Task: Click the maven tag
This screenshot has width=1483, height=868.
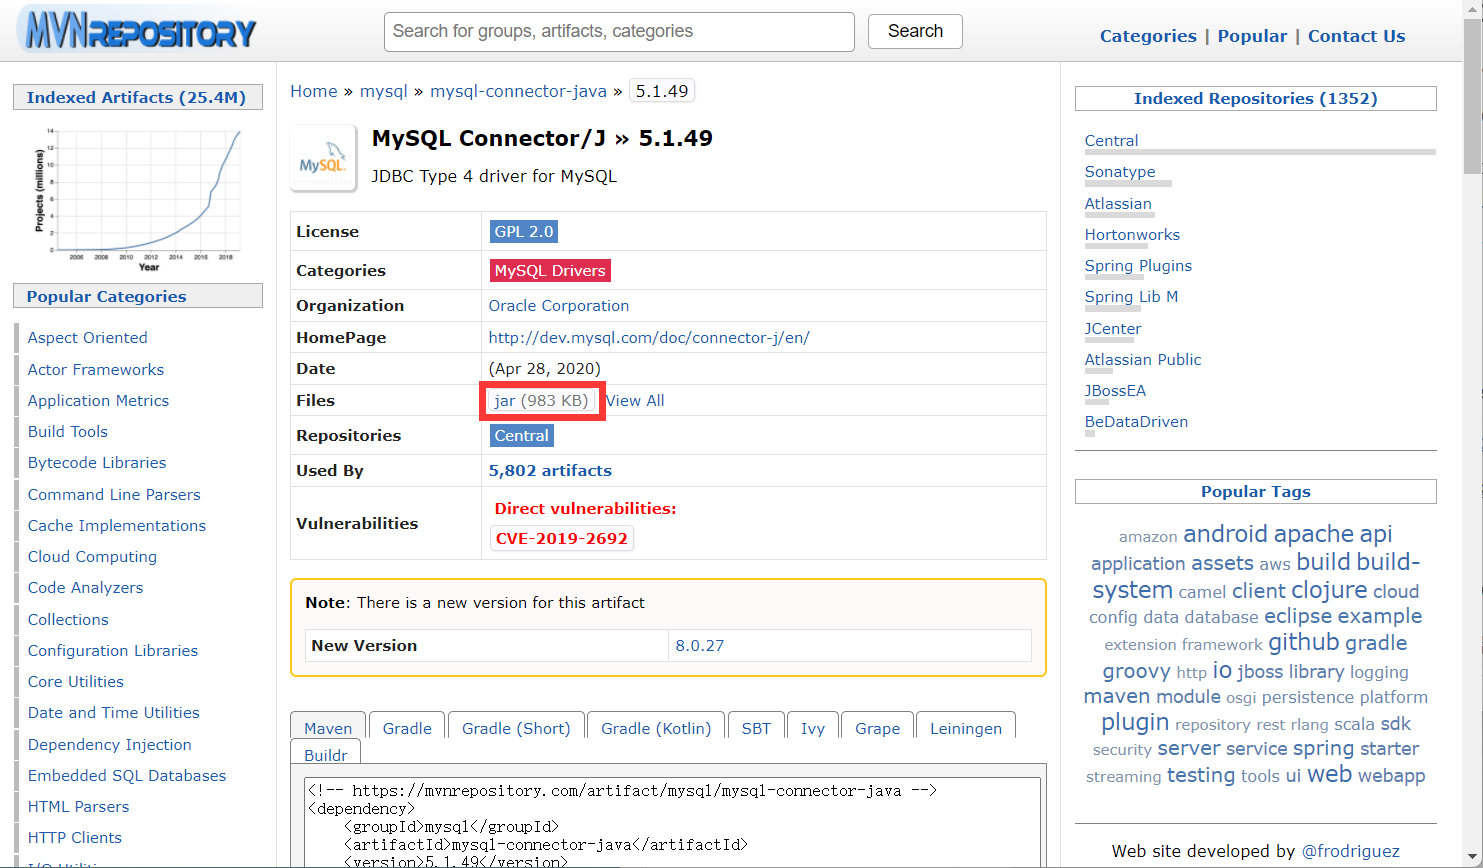Action: [x=1117, y=697]
